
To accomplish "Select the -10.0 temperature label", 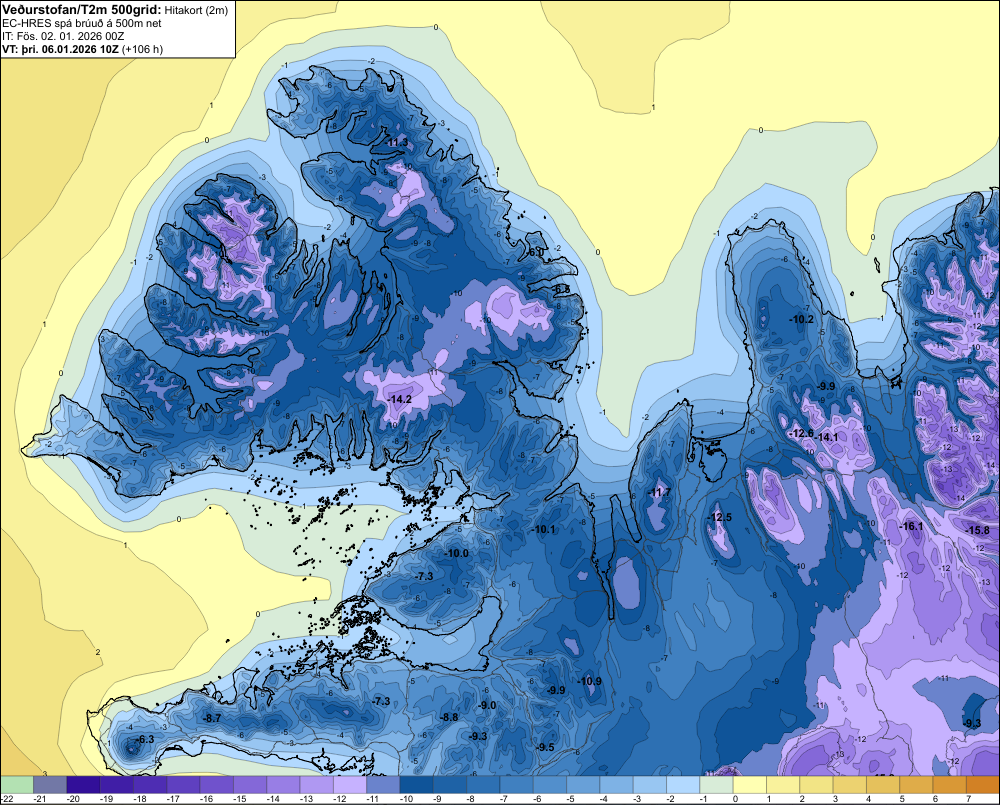I will click(457, 553).
